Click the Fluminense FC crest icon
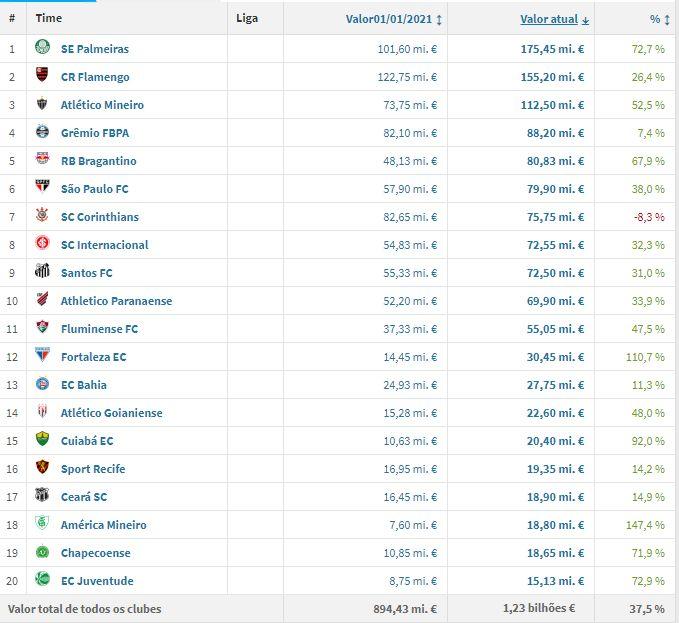679x623 pixels. click(42, 328)
